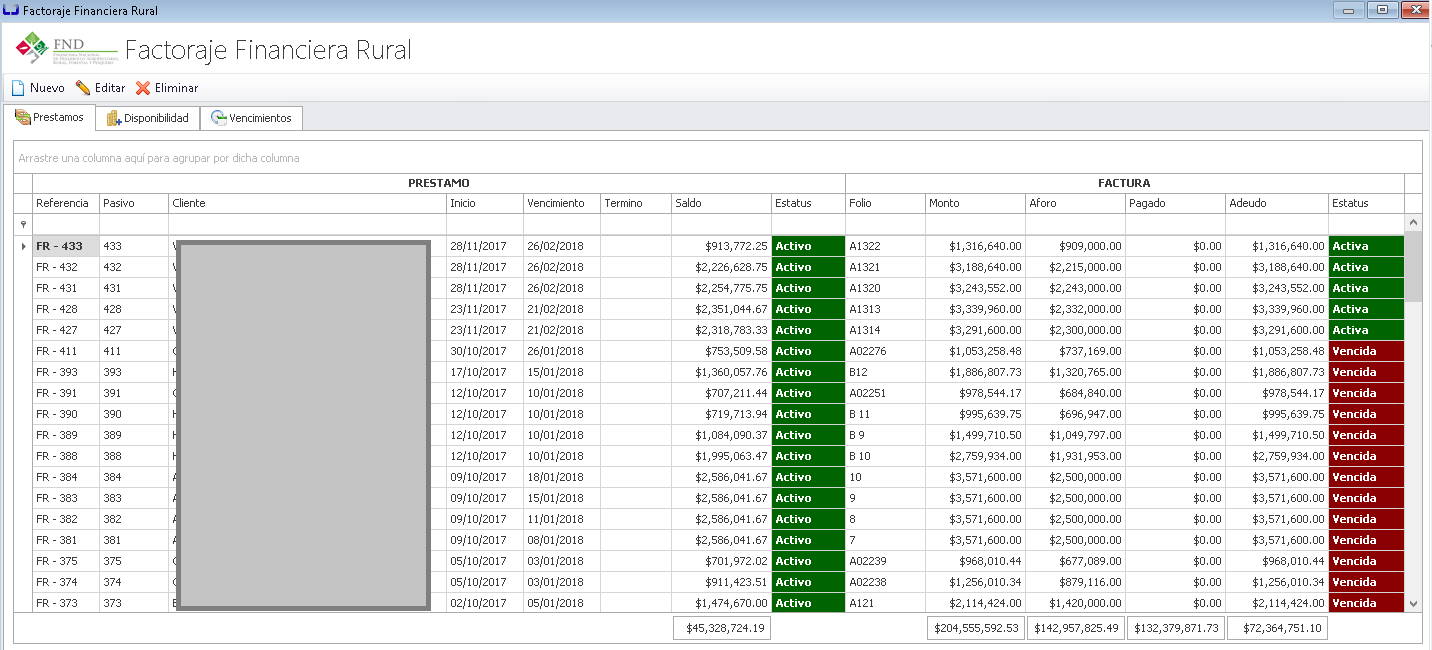This screenshot has width=1432, height=650.
Task: Click the Pagado total $132,379,871.73
Action: (1175, 628)
